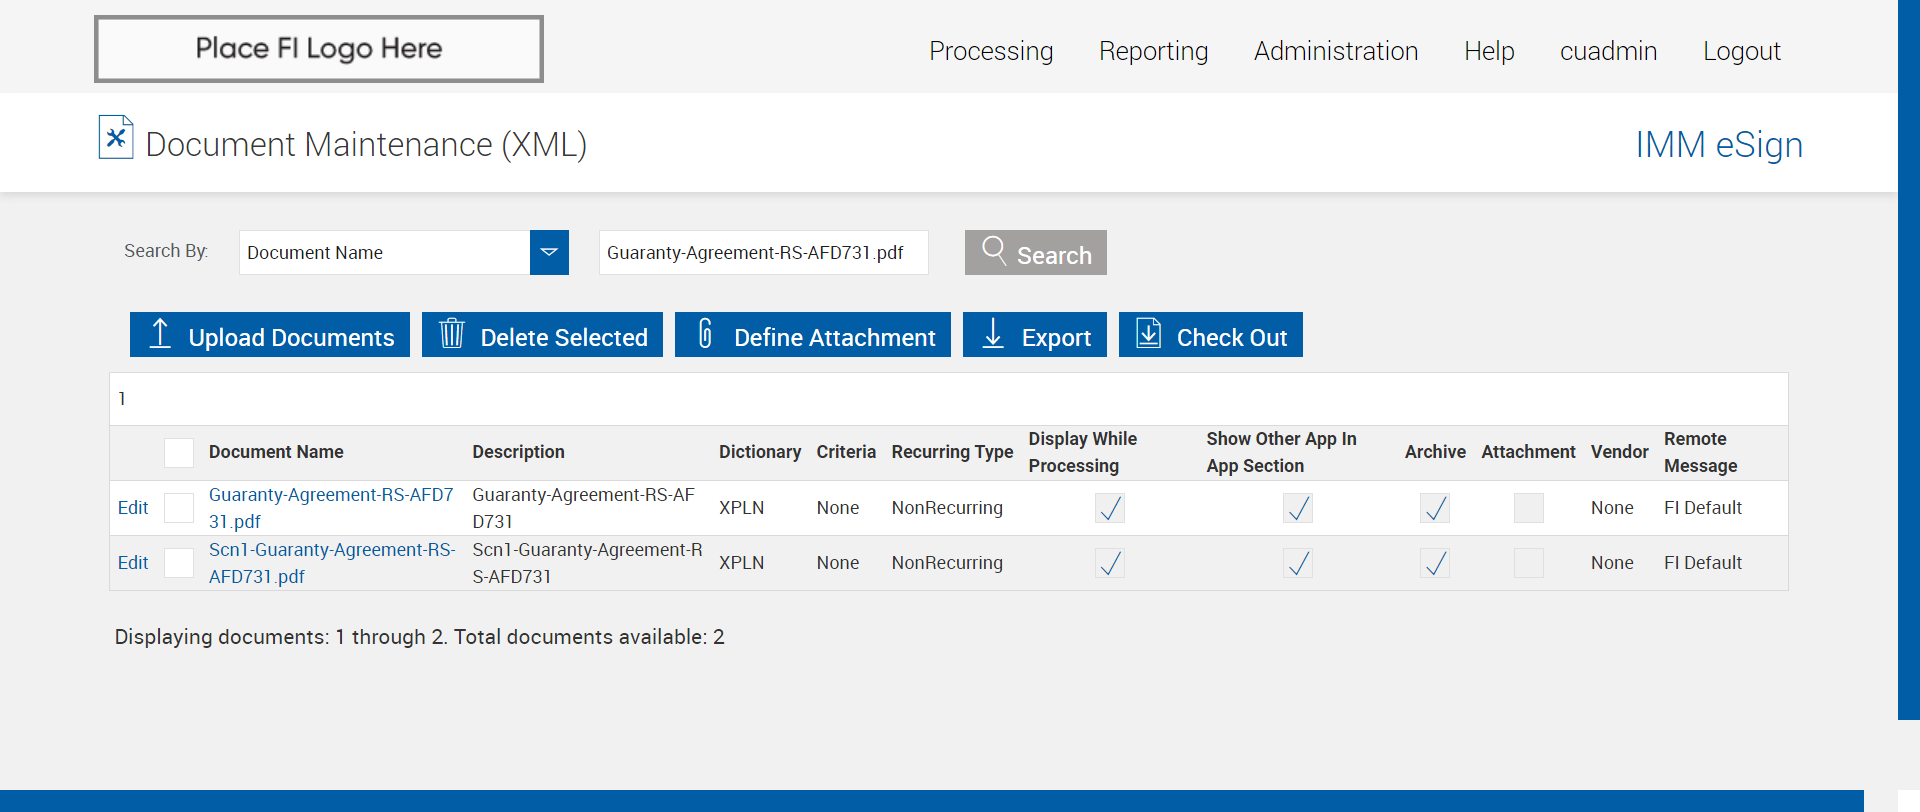Toggle Display While Processing for Scn1 row
Viewport: 1920px width, 812px height.
[x=1110, y=563]
